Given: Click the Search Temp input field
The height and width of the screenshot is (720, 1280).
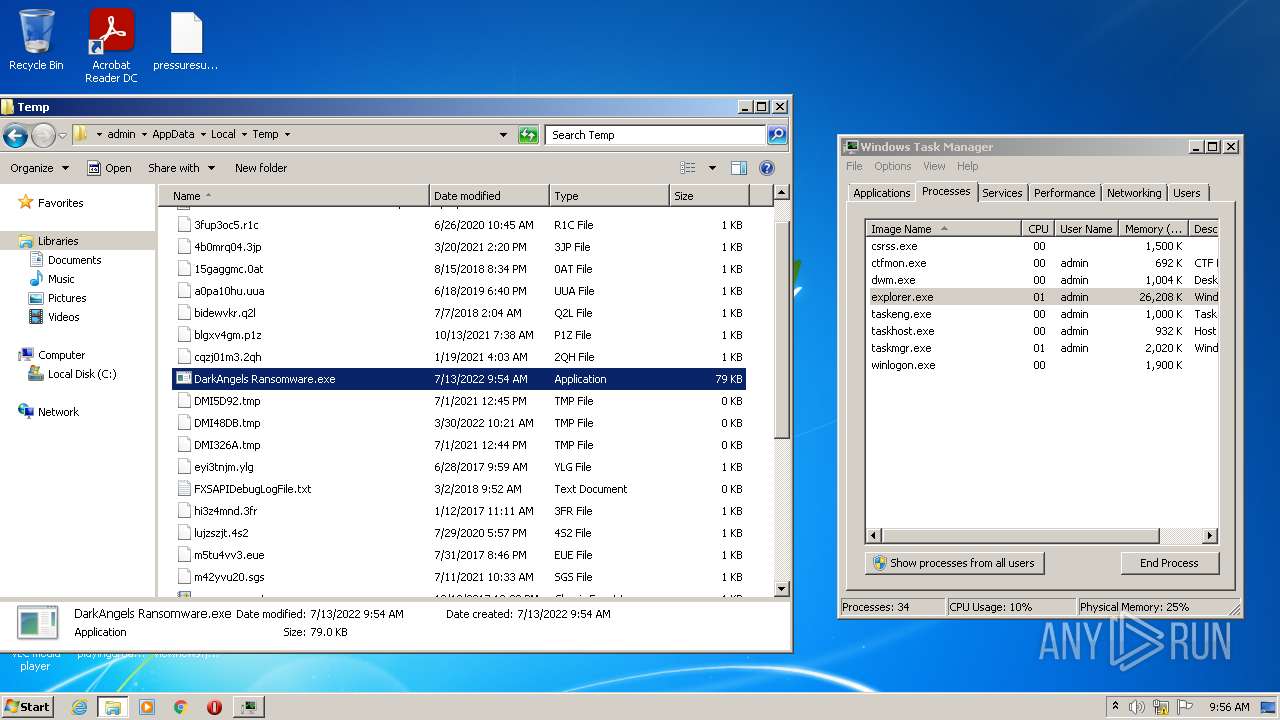Looking at the screenshot, I should 655,135.
